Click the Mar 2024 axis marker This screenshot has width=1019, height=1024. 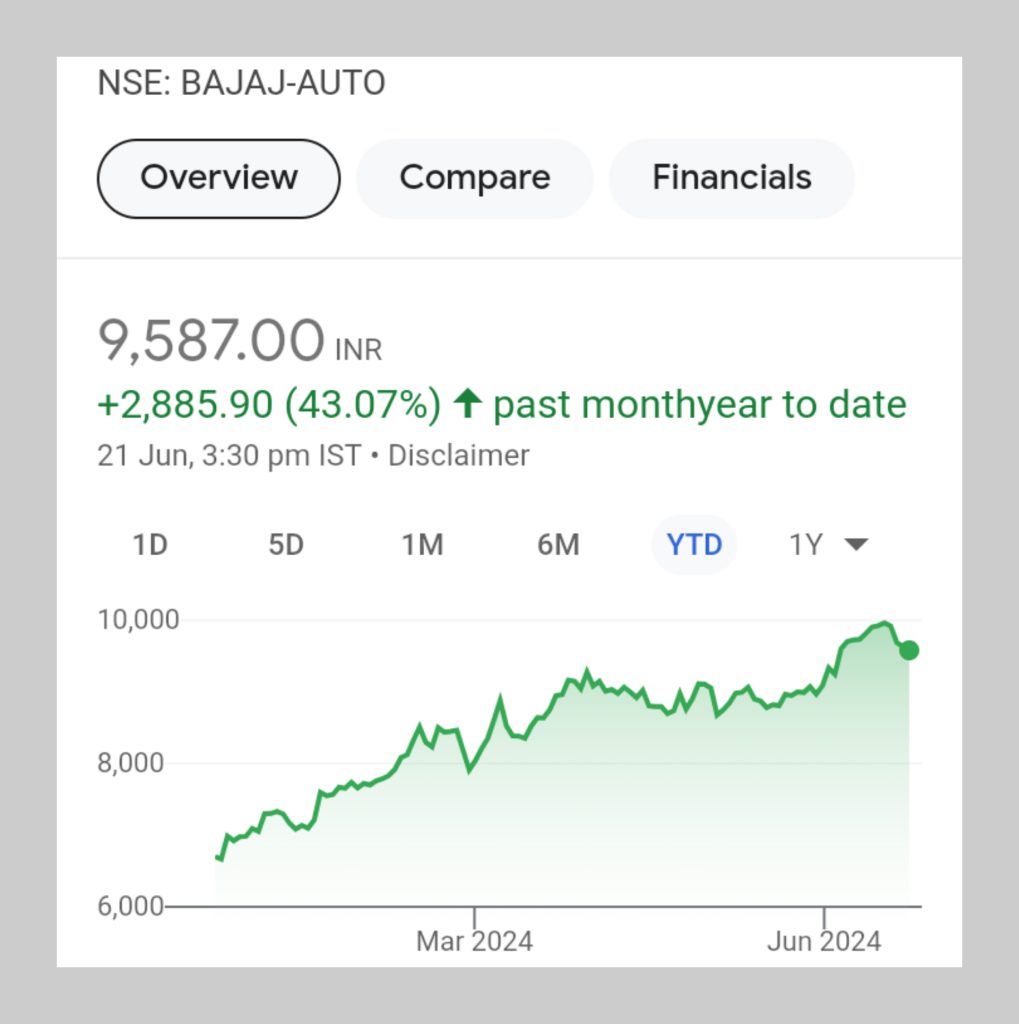tap(474, 941)
